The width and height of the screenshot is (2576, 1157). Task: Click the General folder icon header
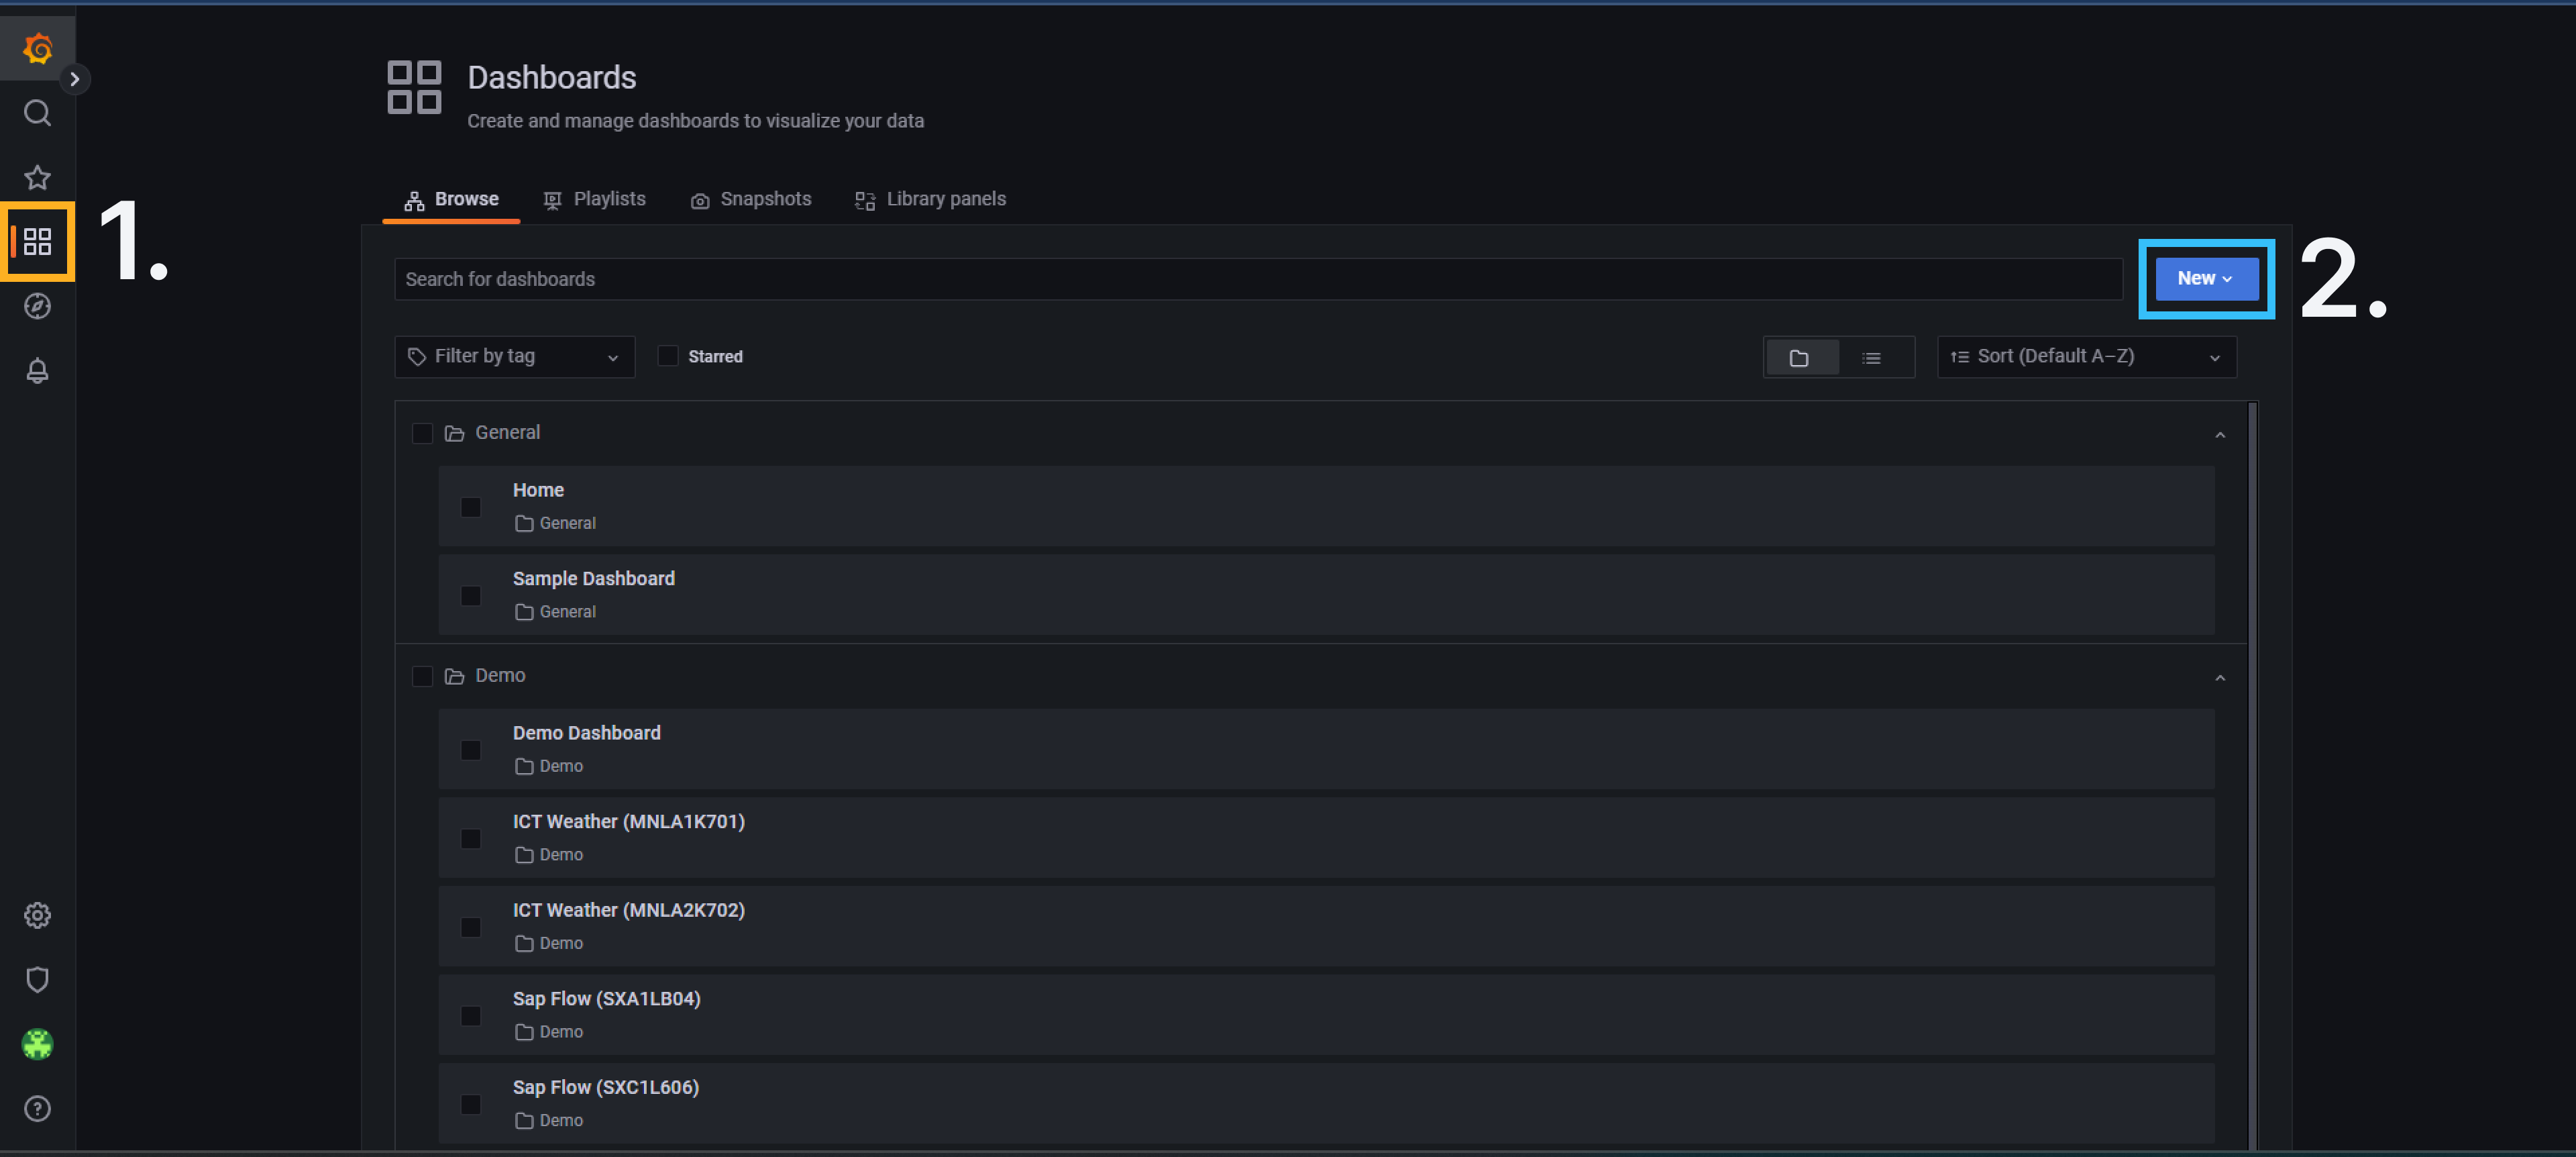454,433
